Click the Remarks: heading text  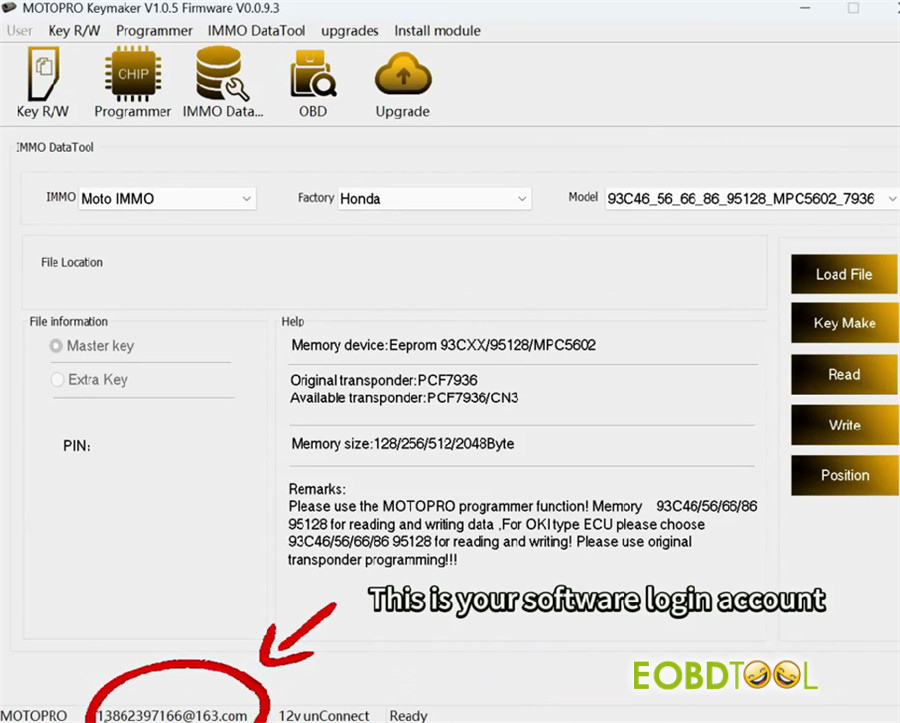317,489
